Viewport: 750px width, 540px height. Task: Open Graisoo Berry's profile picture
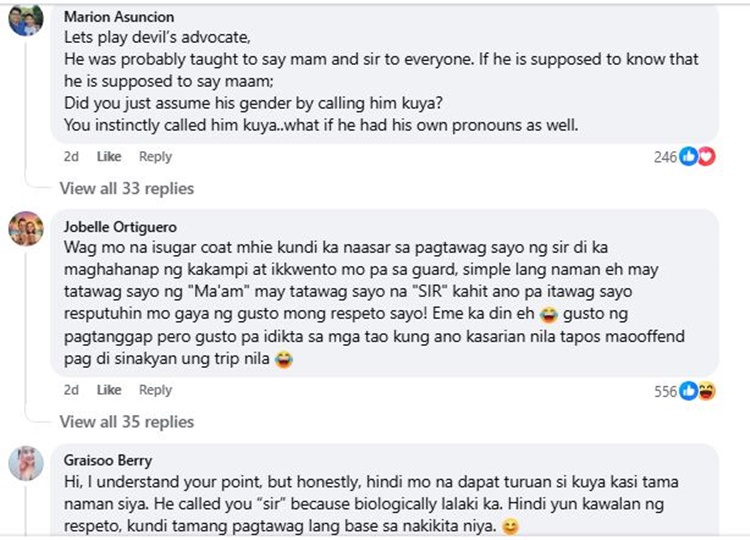25,462
